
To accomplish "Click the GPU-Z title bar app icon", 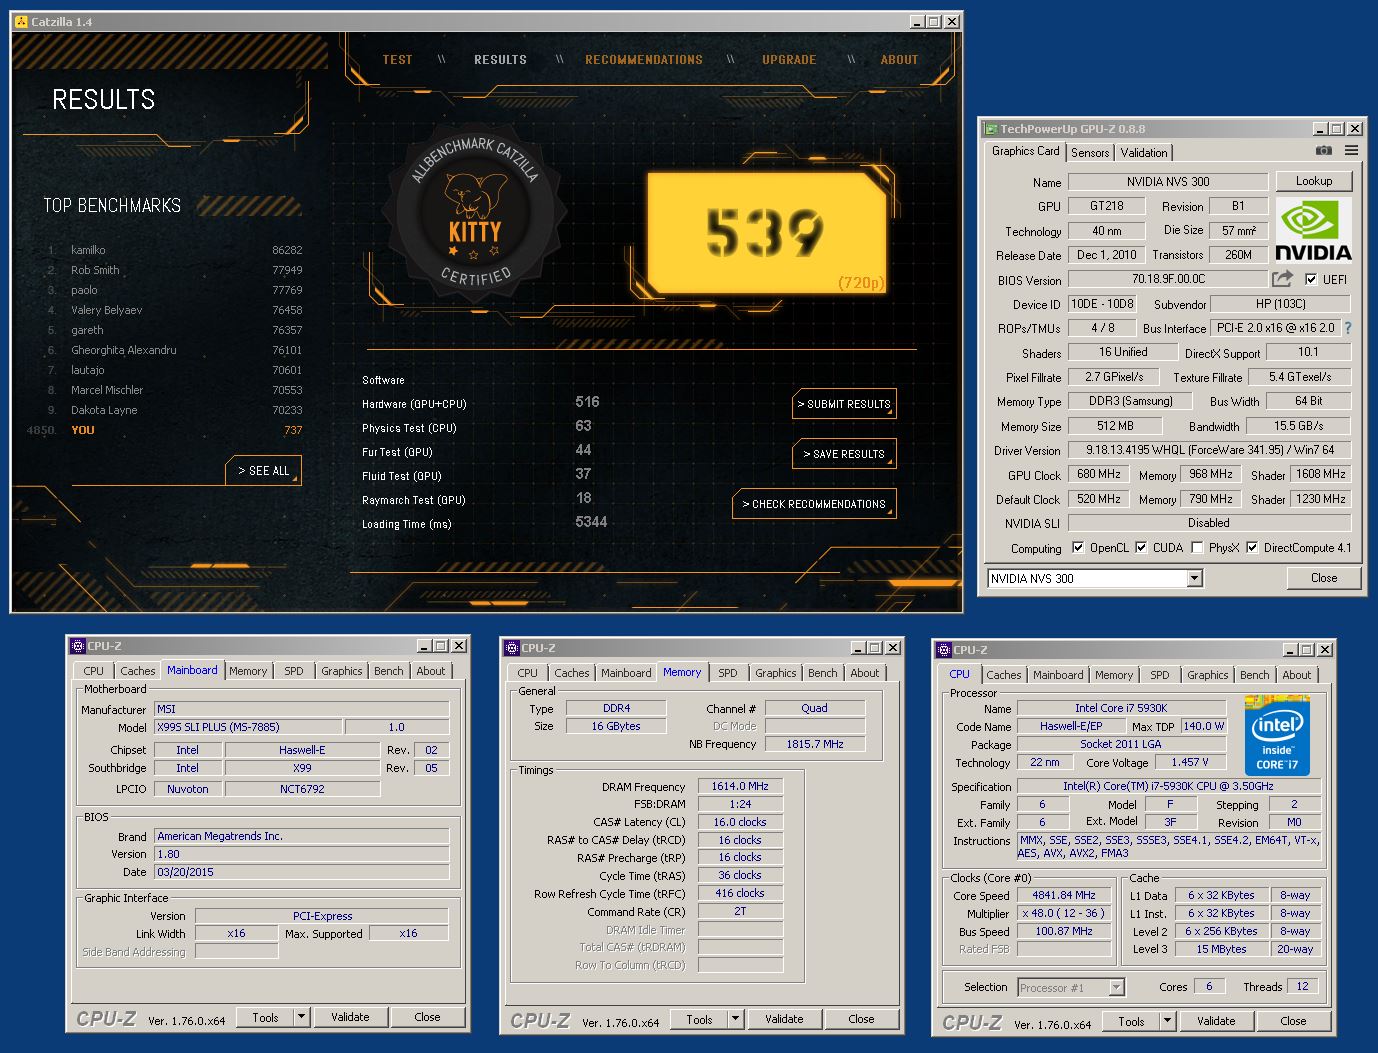I will [990, 129].
